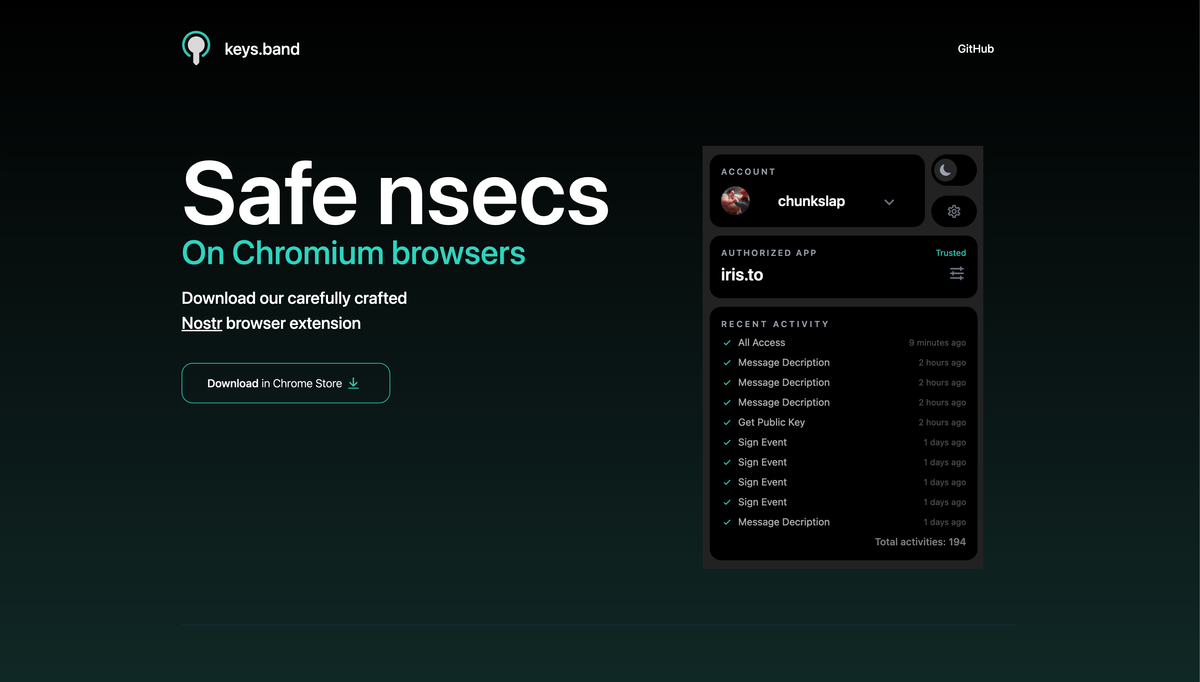Click the Total activities 194 text

(x=920, y=541)
